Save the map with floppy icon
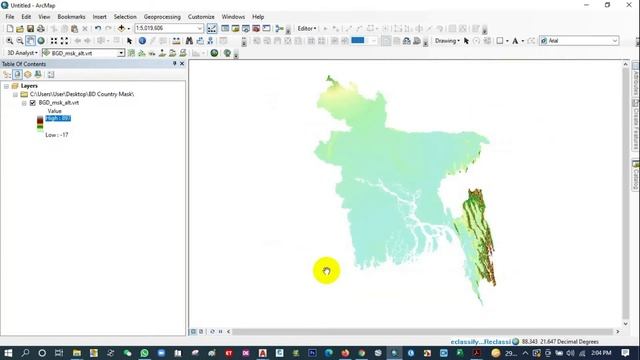 (30, 29)
